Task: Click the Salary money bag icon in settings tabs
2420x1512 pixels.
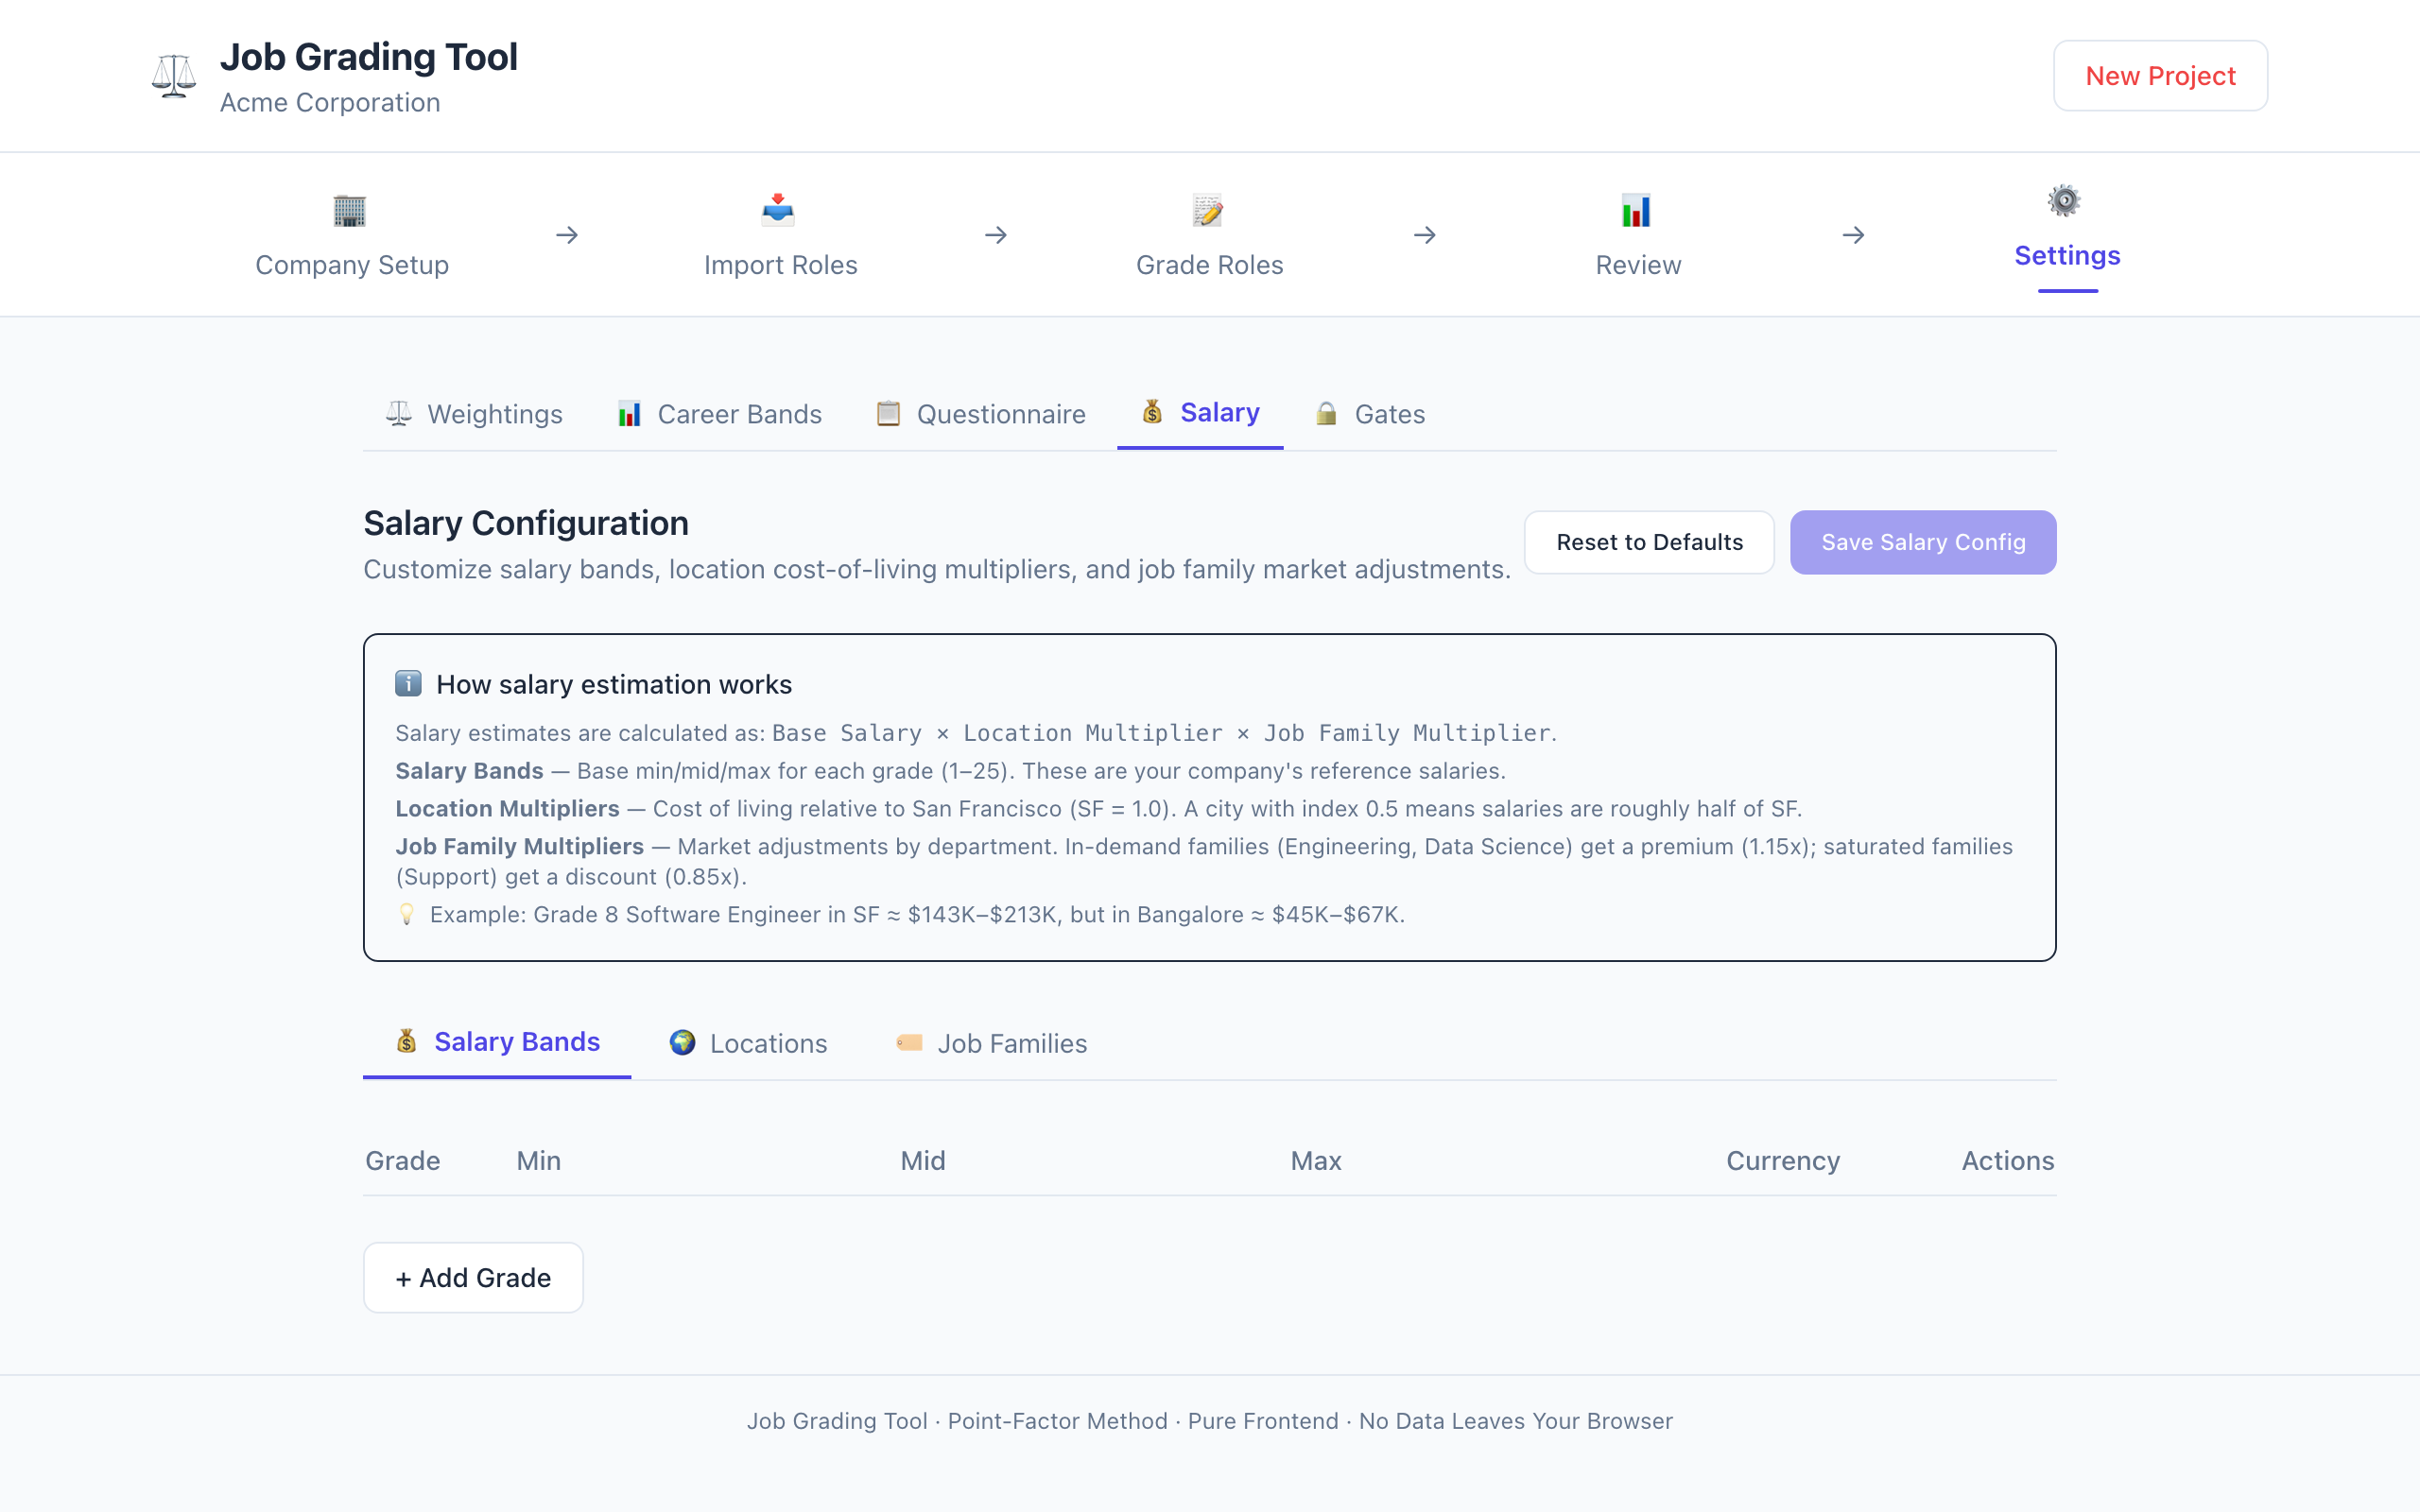Action: [1152, 411]
